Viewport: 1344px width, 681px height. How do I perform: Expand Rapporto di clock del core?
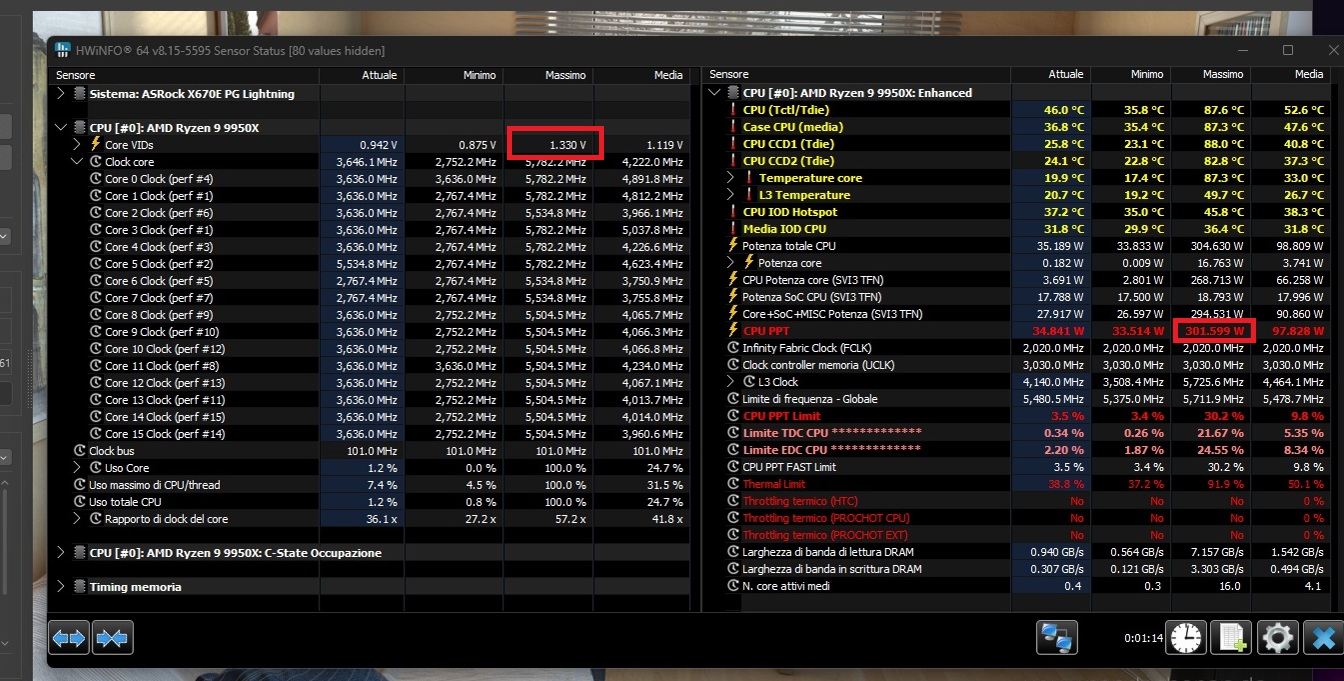pos(77,519)
